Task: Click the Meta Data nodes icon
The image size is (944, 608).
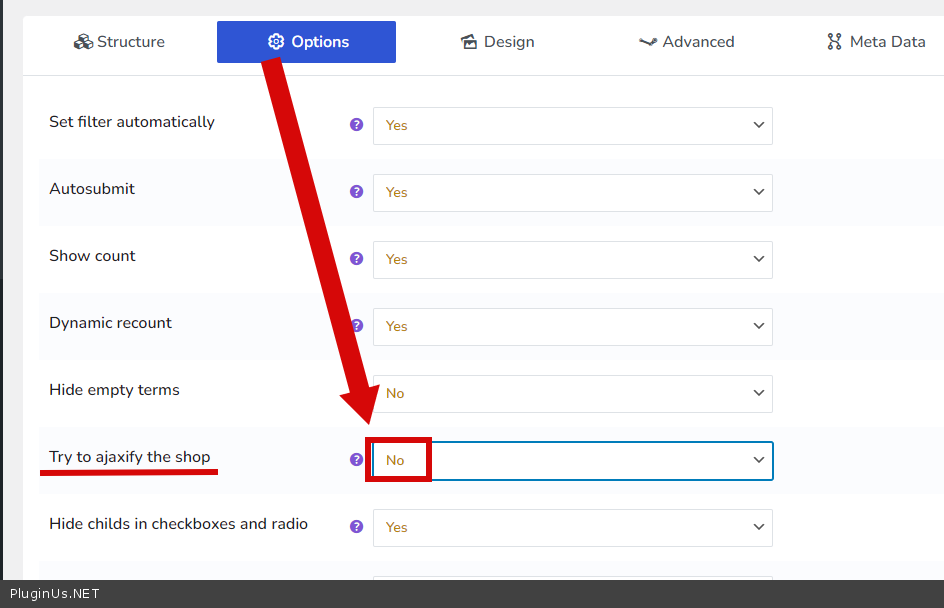Action: [x=834, y=42]
